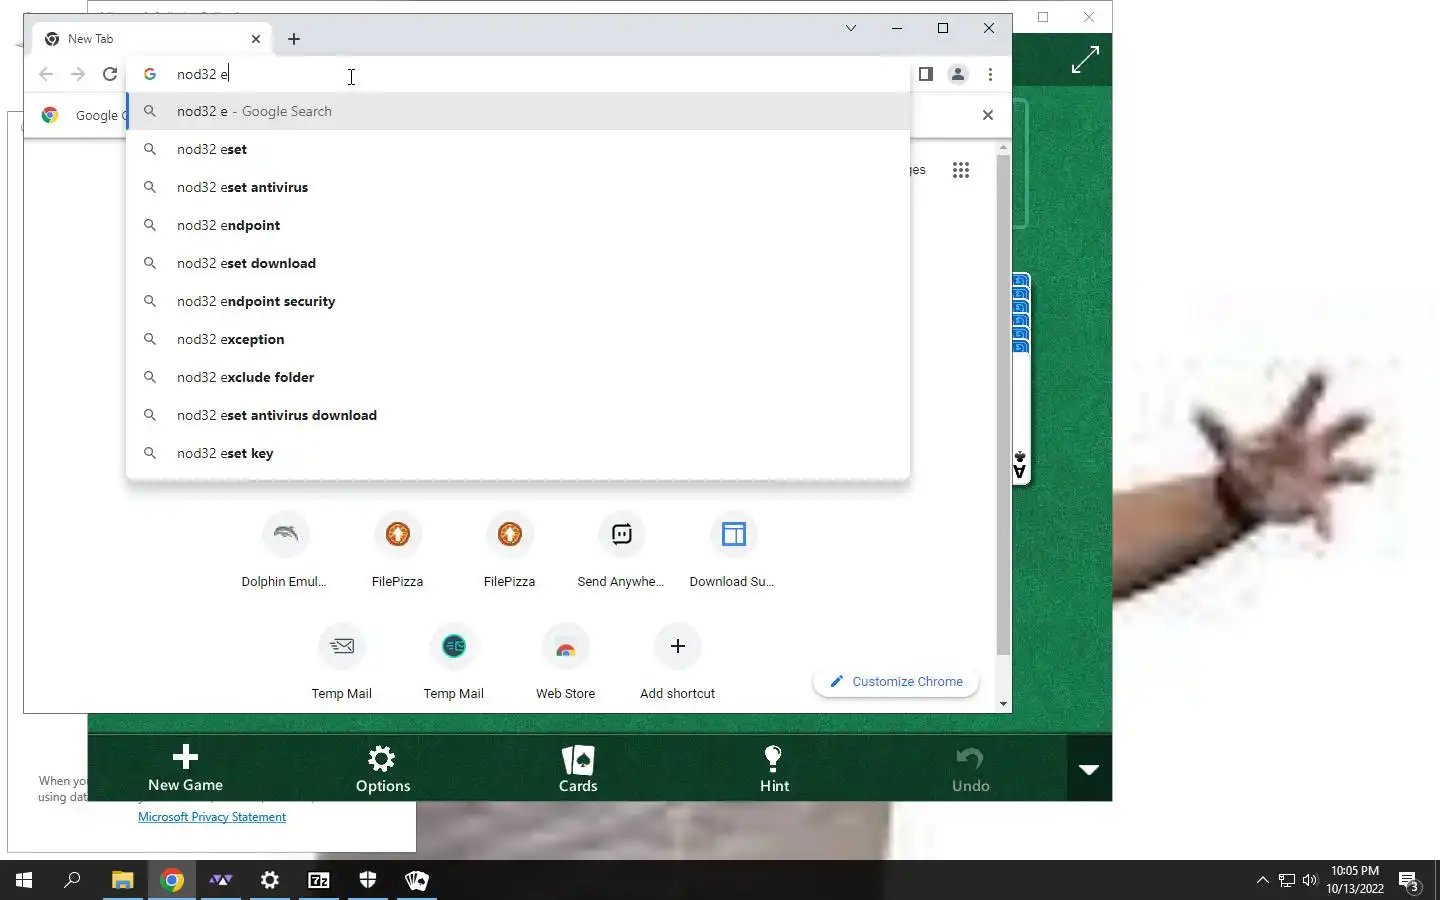Open the Solitaire Cards menu

click(x=578, y=769)
